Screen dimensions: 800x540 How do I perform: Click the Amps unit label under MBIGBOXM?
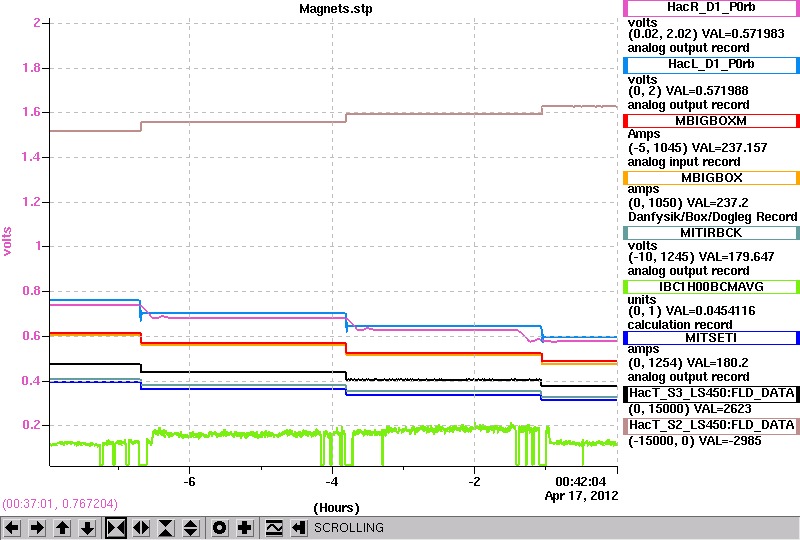644,134
